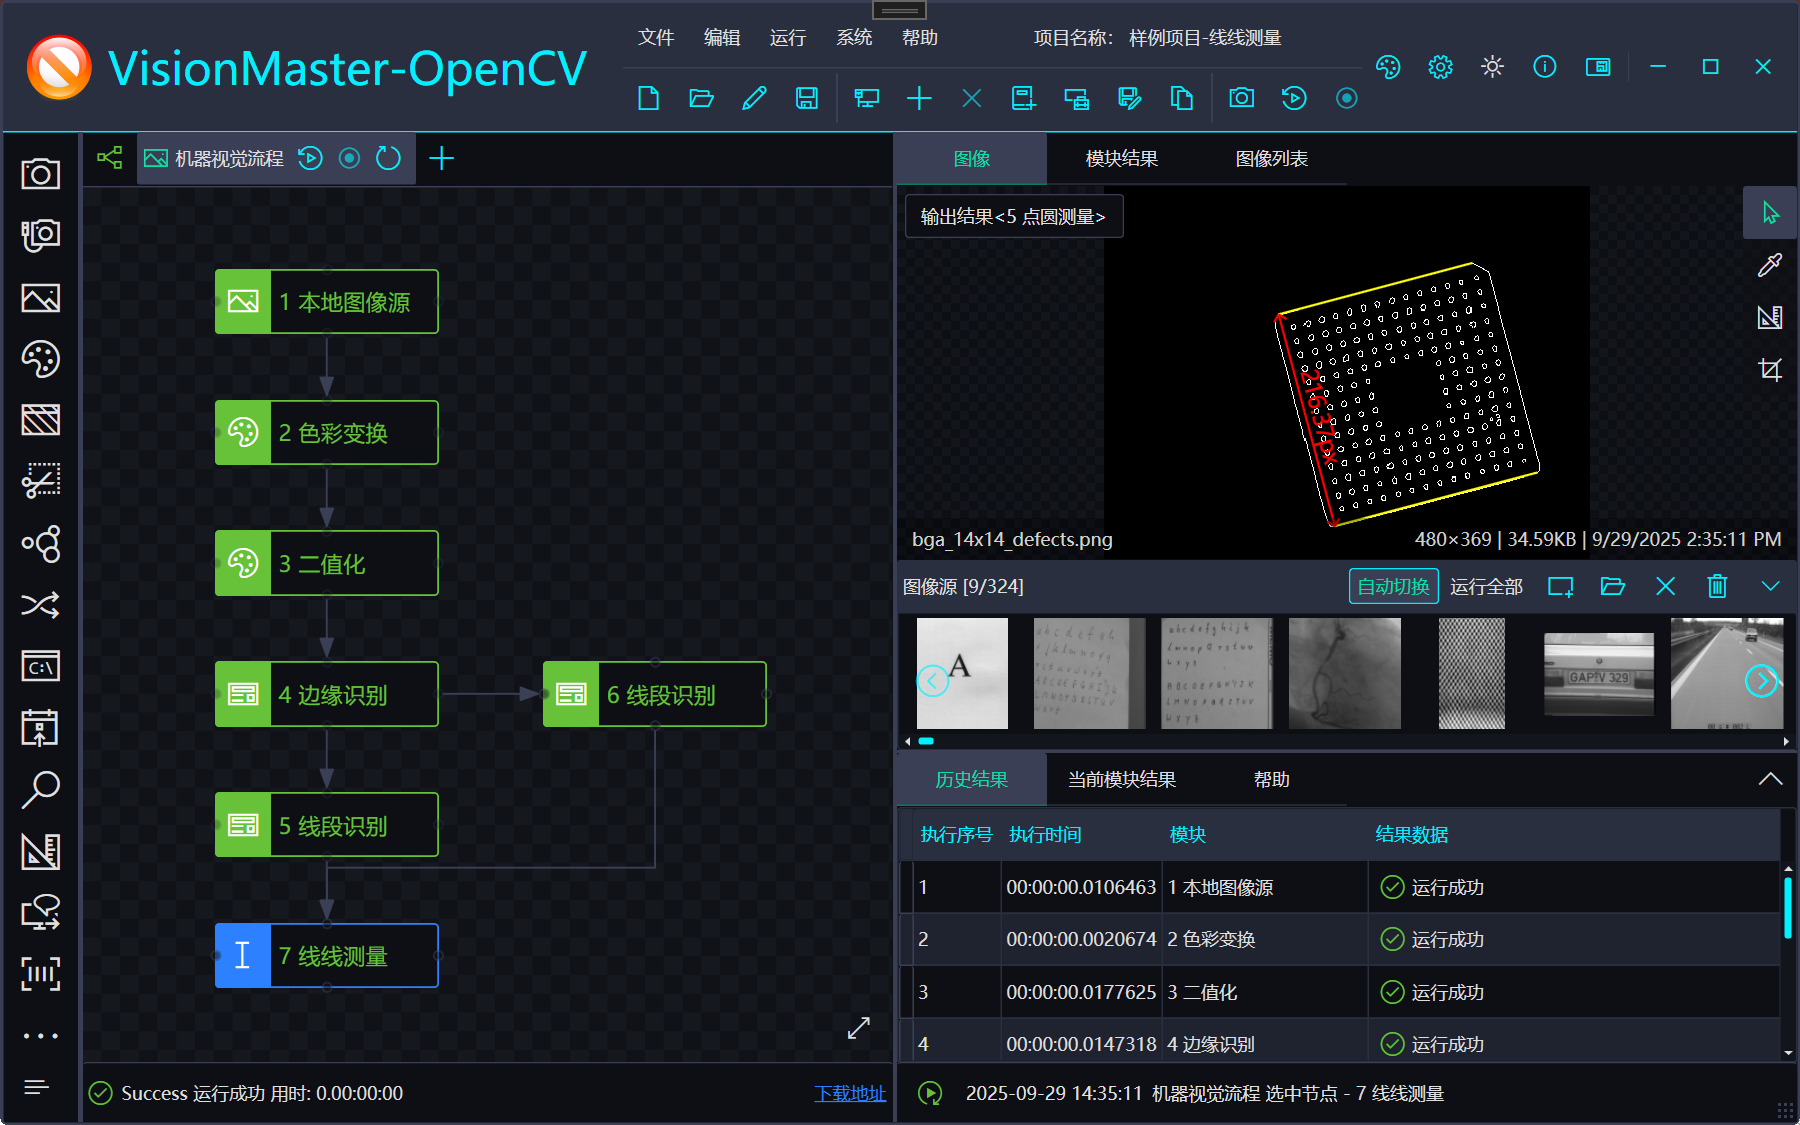
Task: Select the 历史结果 tab
Action: pyautogui.click(x=971, y=780)
